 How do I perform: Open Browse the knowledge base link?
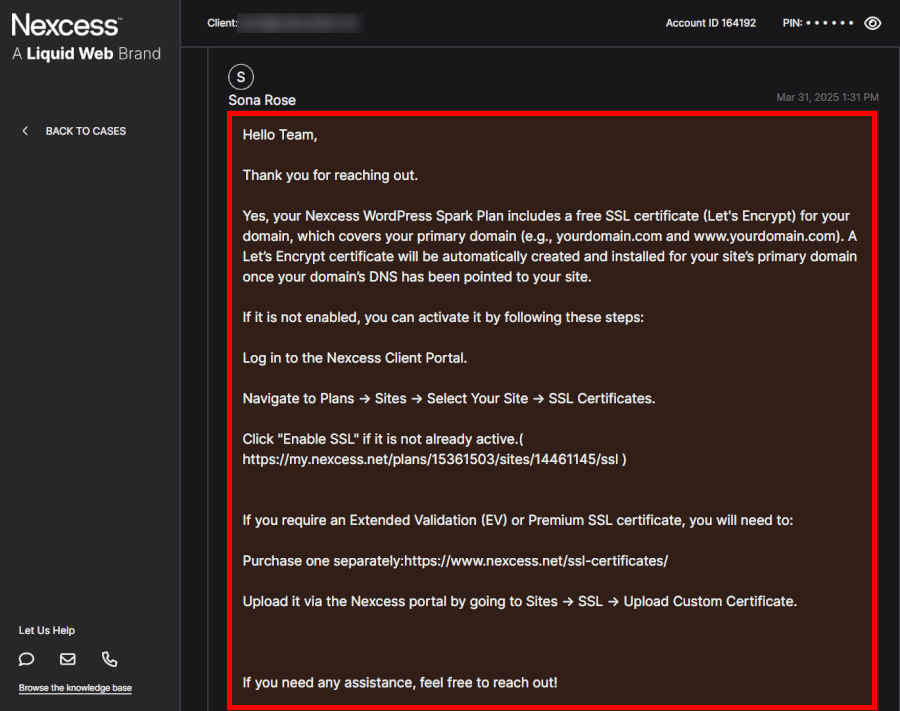[x=75, y=687]
